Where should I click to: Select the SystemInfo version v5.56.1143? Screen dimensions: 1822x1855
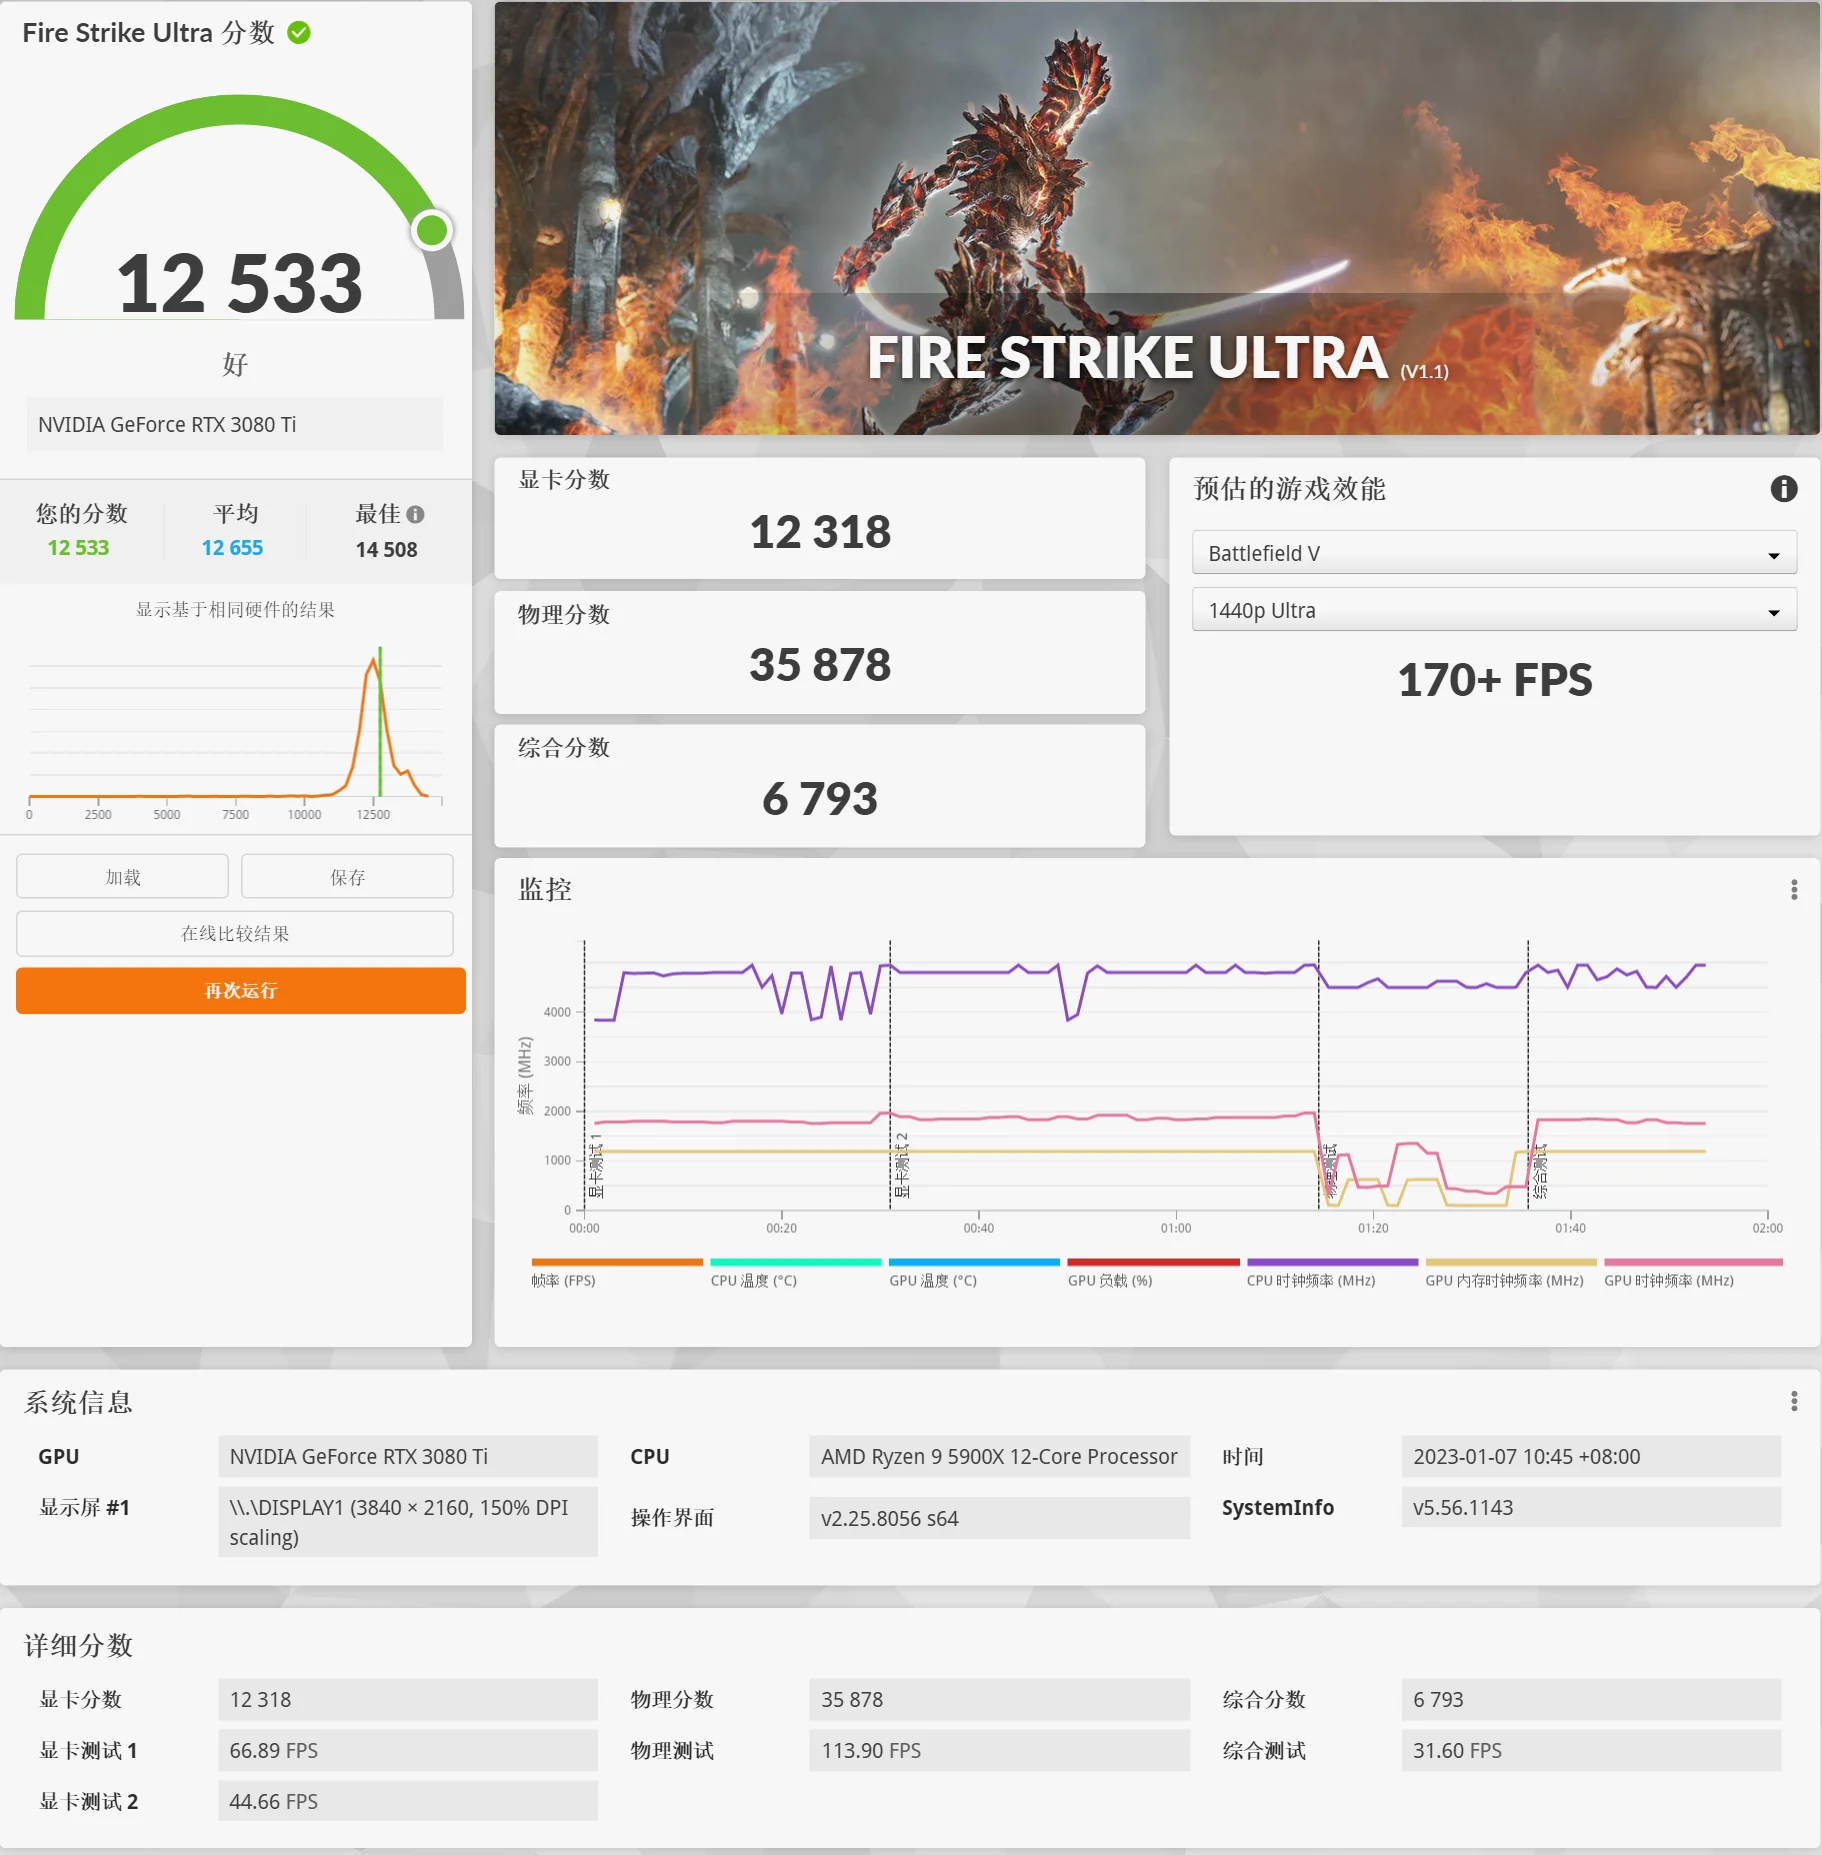1591,1507
